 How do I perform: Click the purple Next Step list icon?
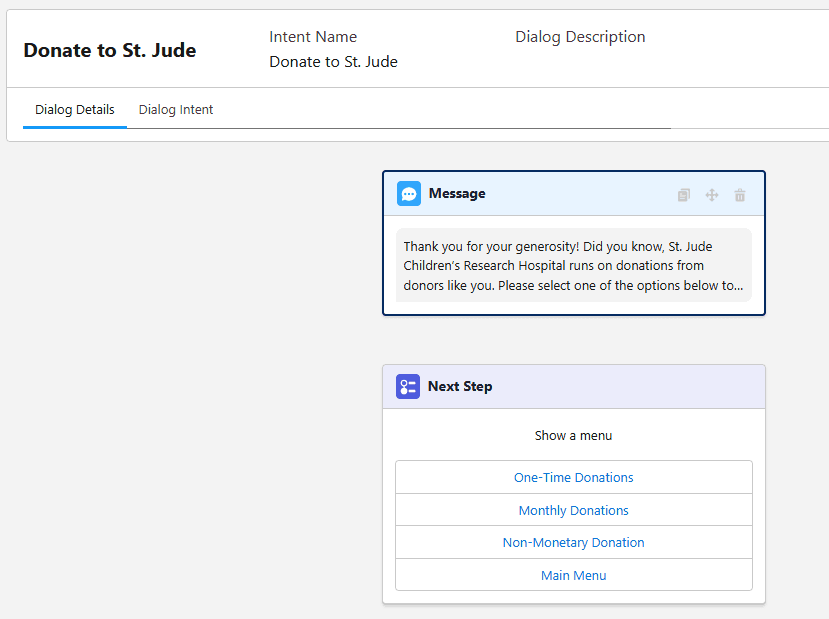(x=408, y=386)
